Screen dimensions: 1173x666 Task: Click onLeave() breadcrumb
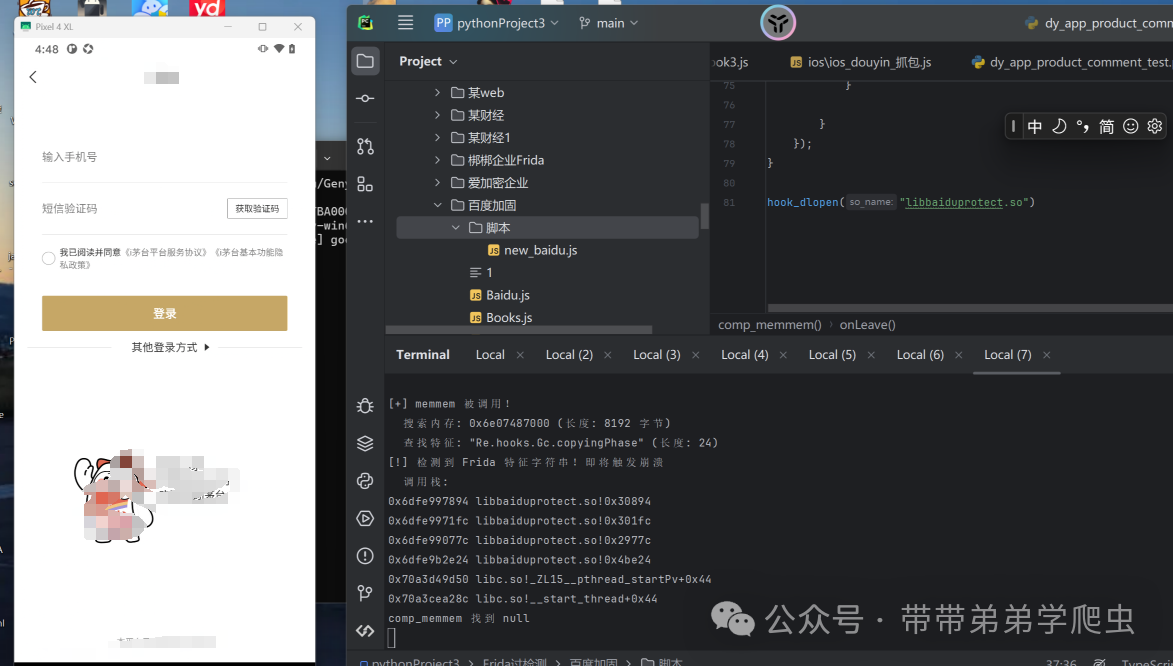tap(868, 325)
